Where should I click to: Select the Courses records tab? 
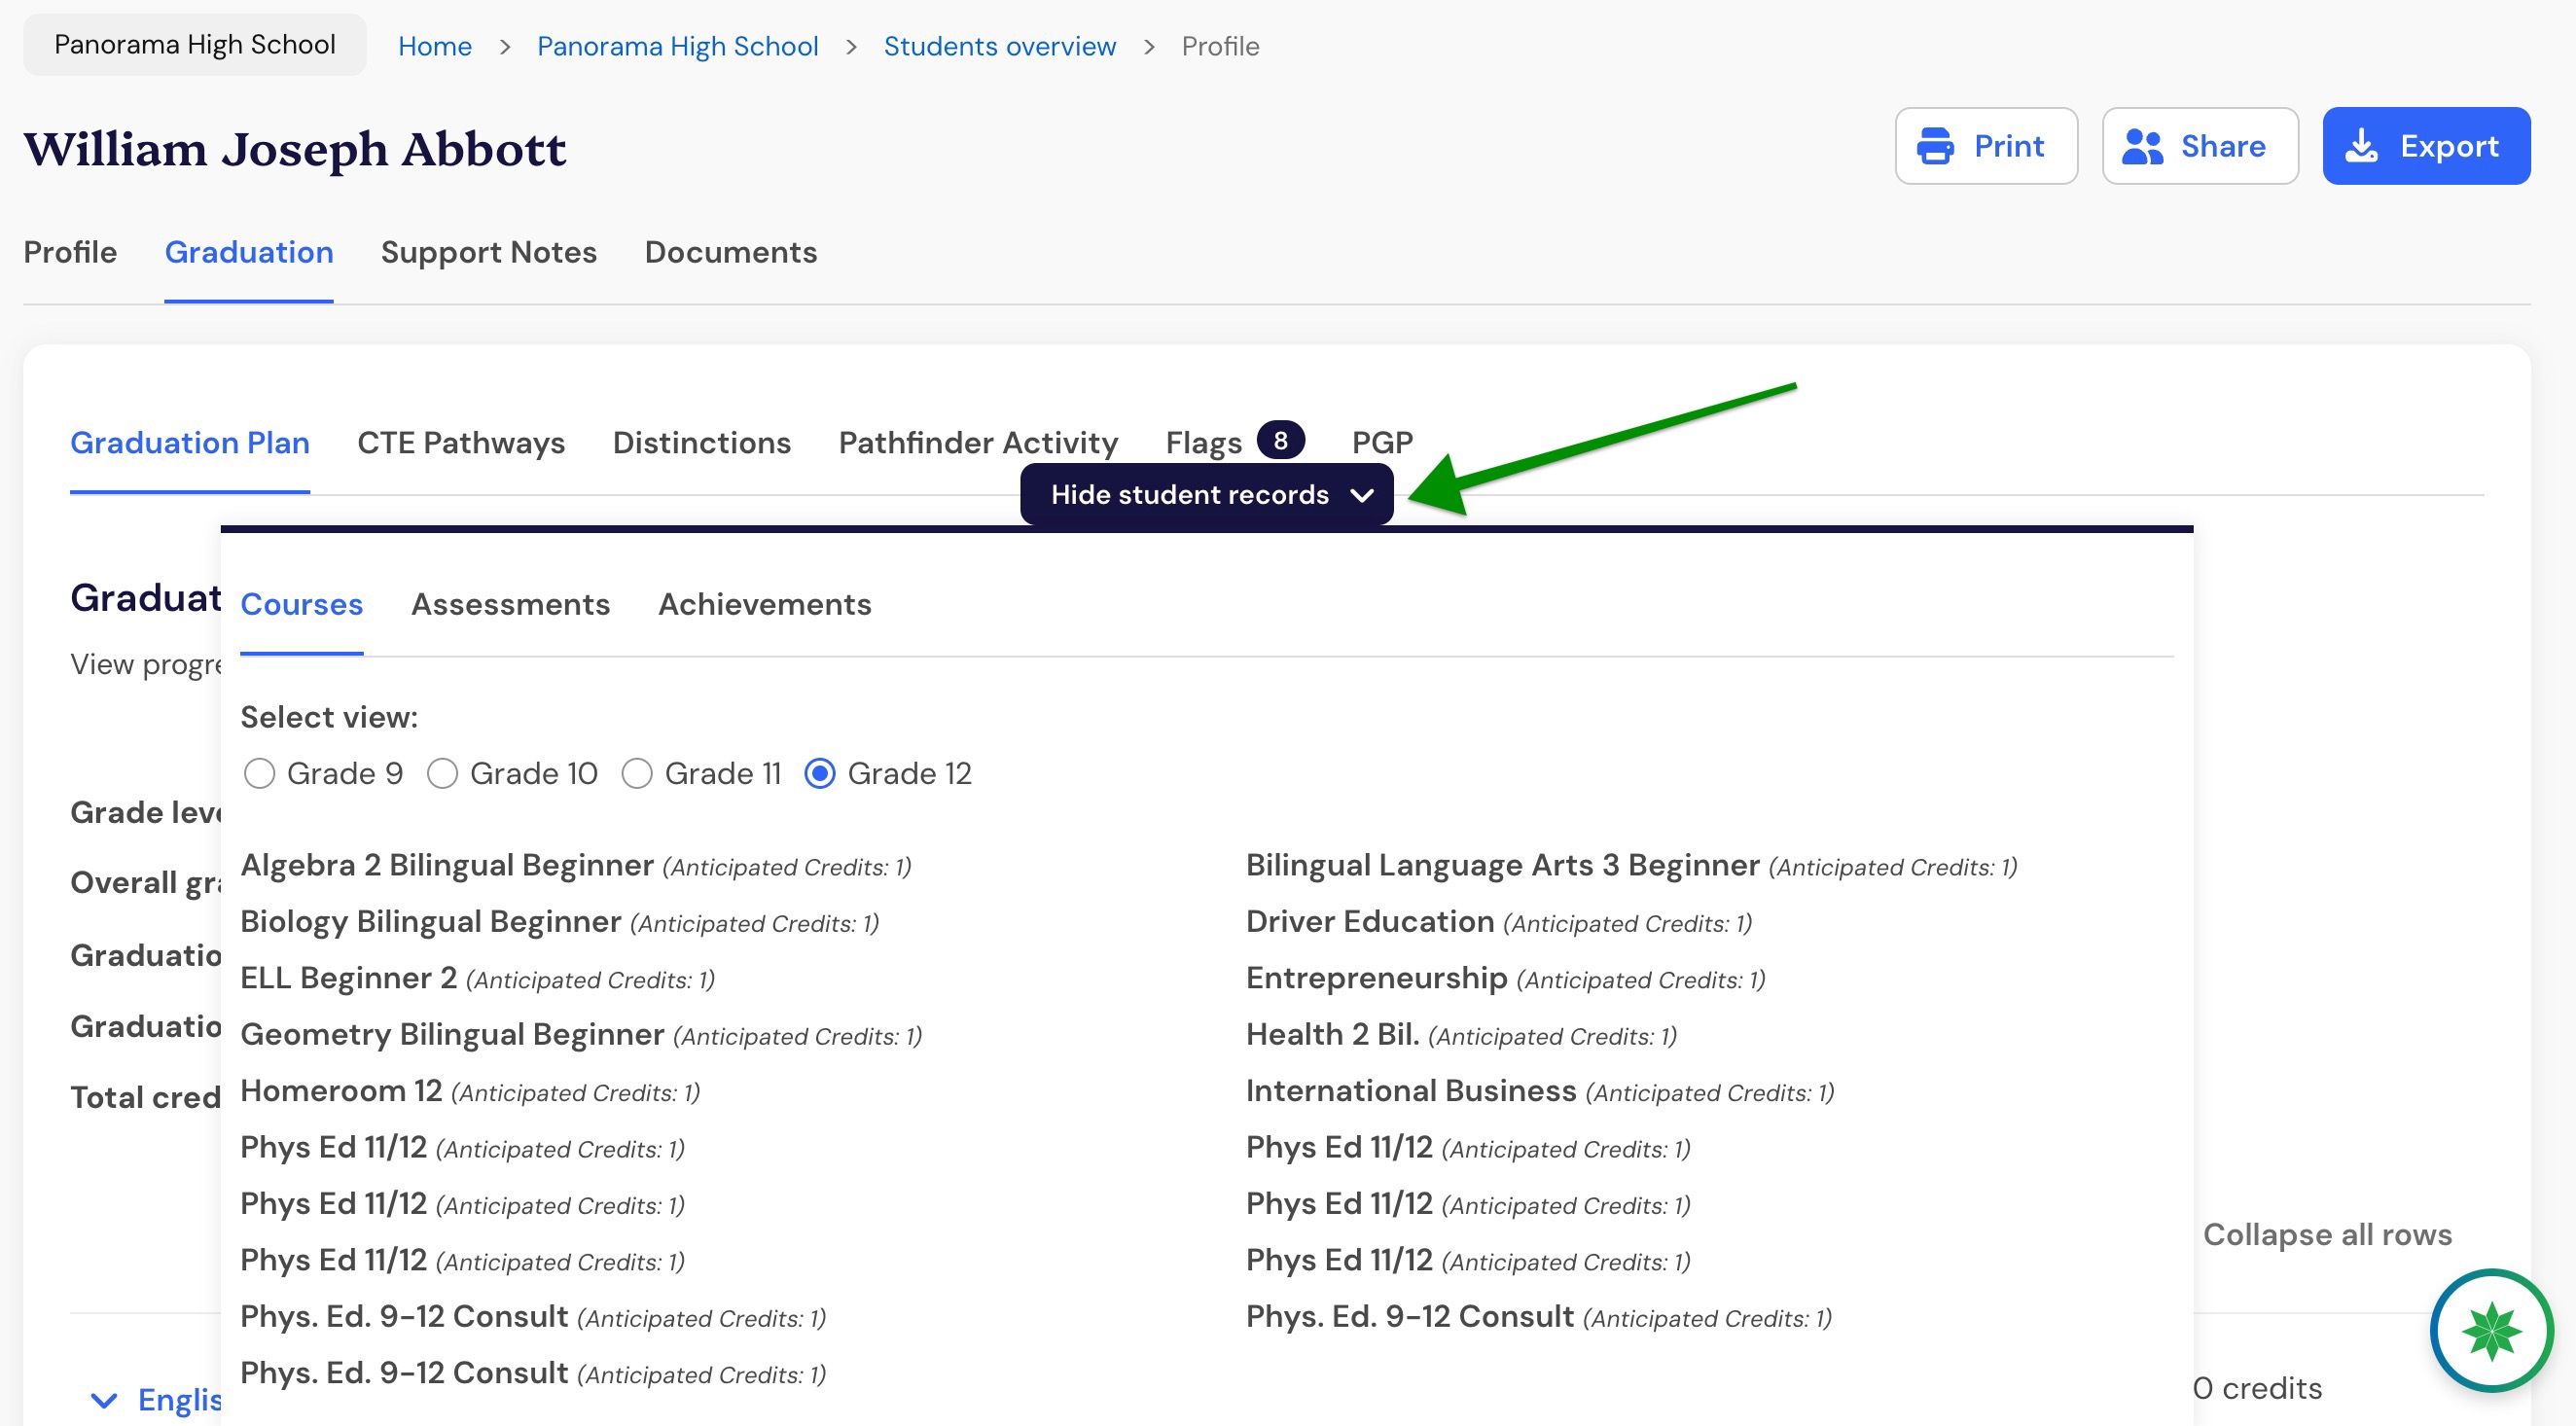[302, 604]
